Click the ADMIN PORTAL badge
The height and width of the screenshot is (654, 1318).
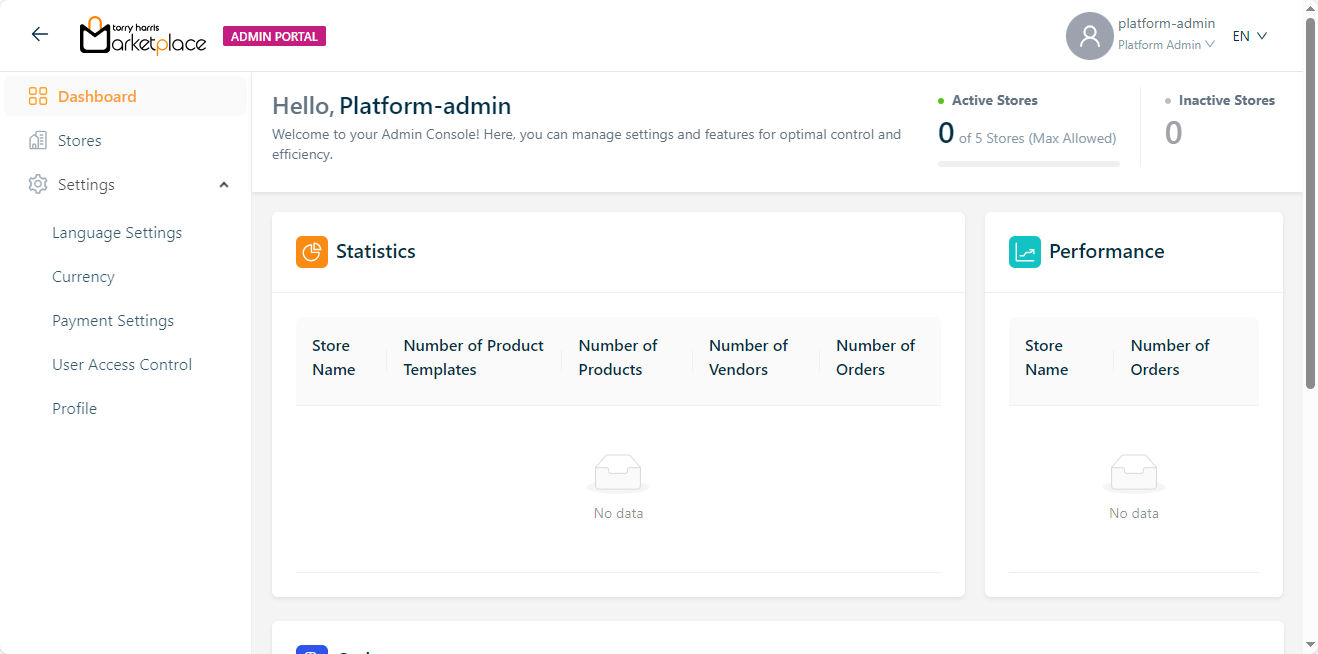[x=274, y=37]
